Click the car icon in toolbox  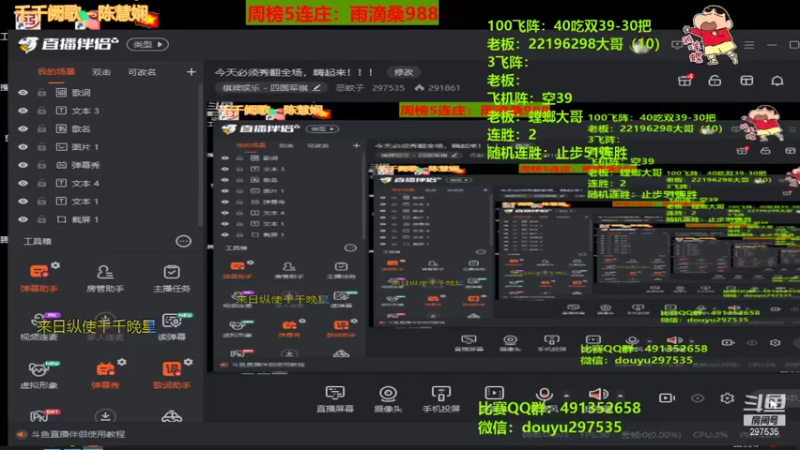coord(171,416)
